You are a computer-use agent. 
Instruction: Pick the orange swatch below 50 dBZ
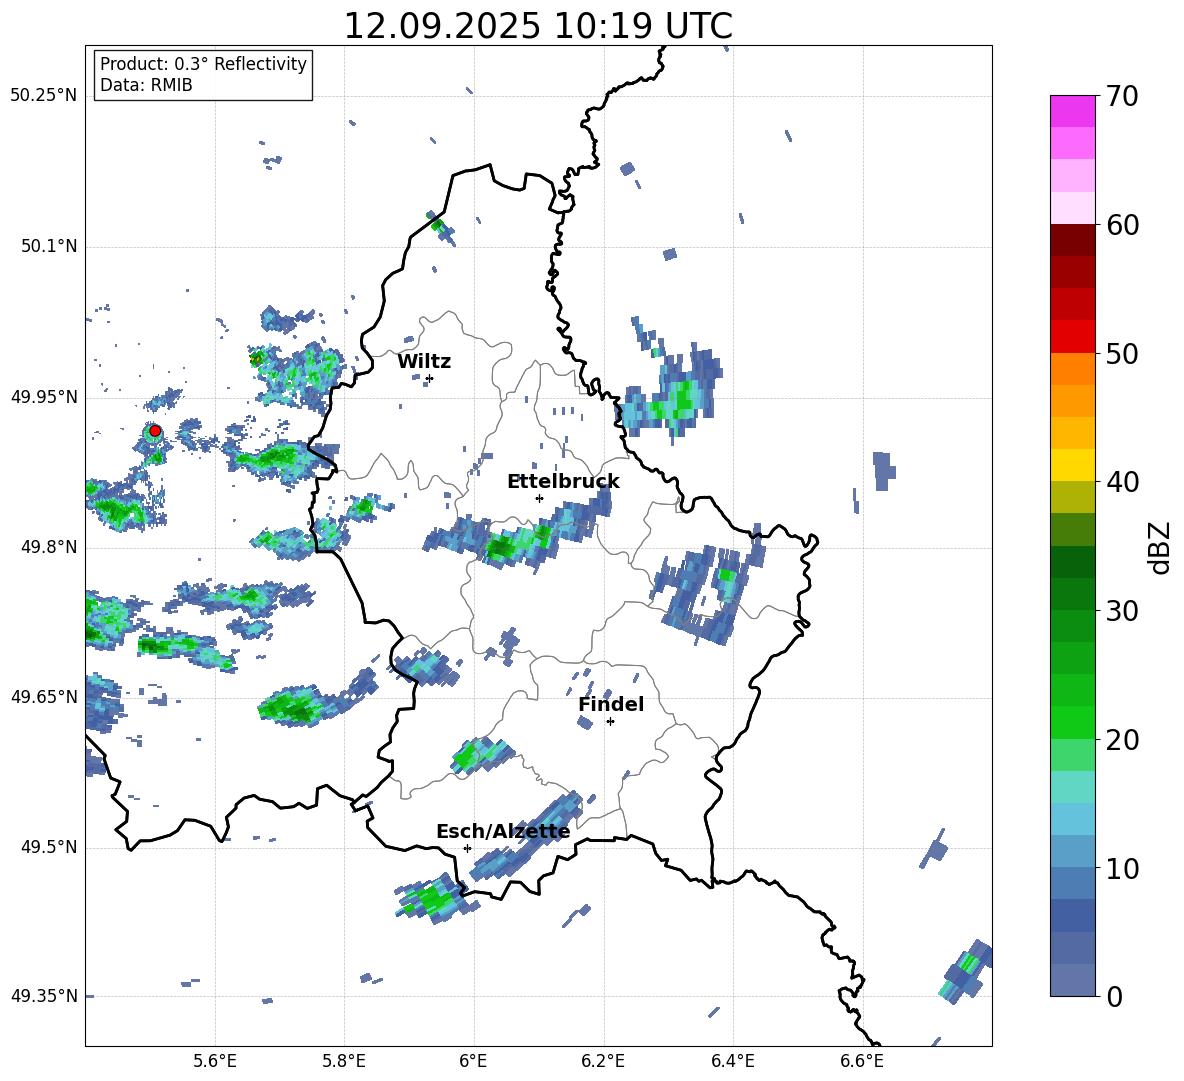pyautogui.click(x=1072, y=368)
